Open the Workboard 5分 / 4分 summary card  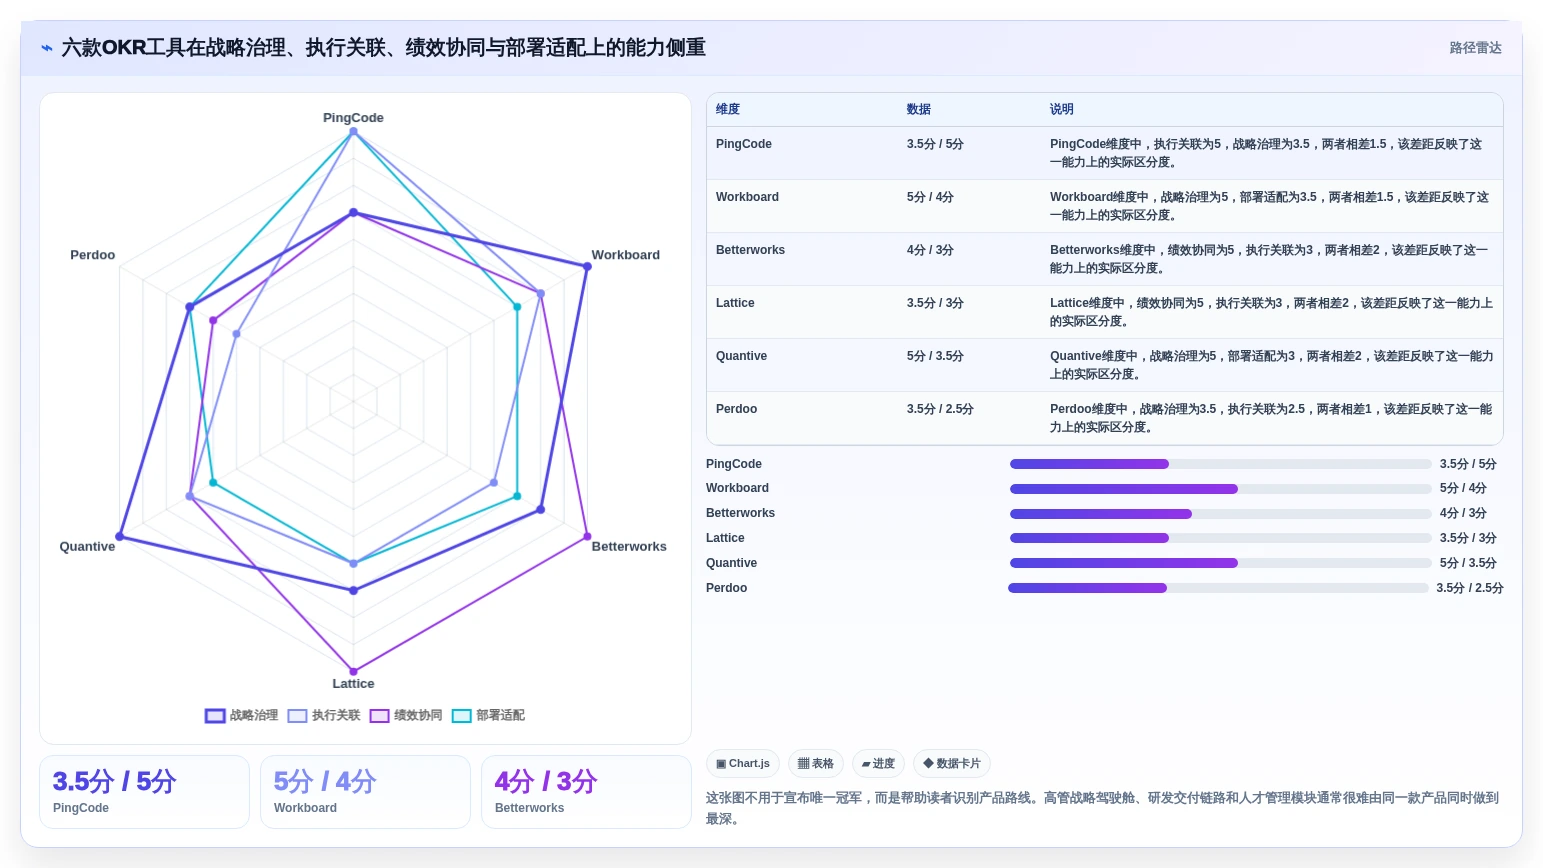365,792
